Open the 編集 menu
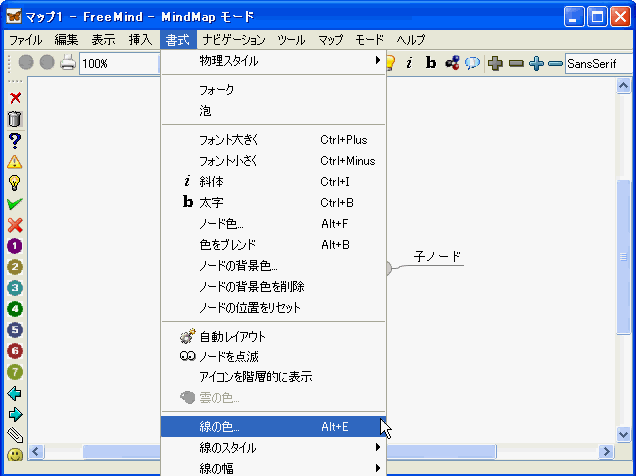636x476 pixels. coord(66,40)
